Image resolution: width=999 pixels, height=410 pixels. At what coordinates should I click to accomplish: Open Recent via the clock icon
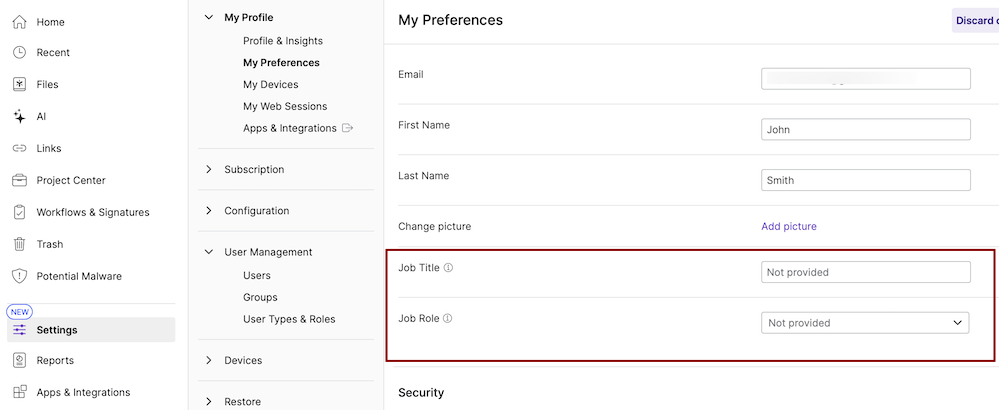pyautogui.click(x=19, y=53)
